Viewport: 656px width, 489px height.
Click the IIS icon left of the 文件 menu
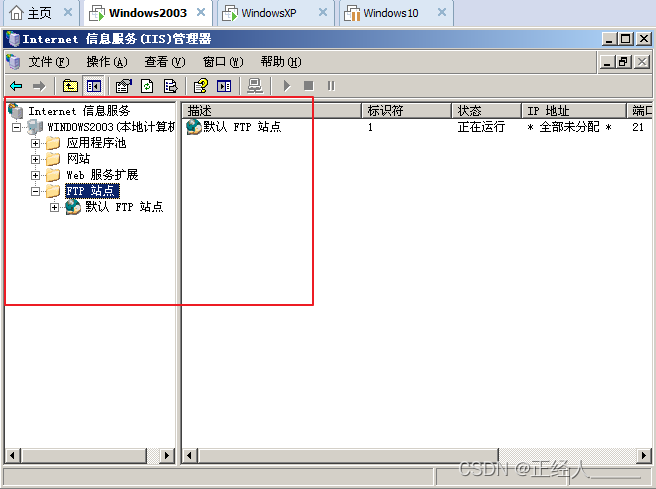click(13, 62)
